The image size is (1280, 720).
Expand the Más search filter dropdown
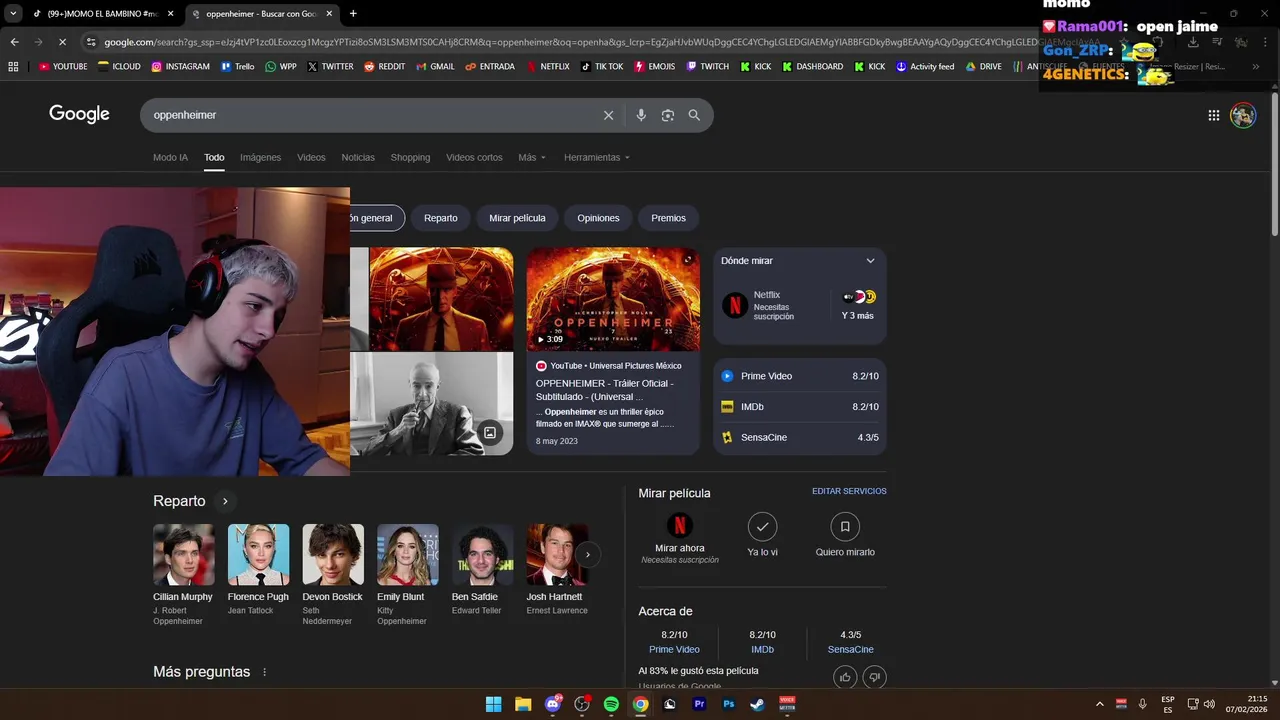pyautogui.click(x=532, y=157)
